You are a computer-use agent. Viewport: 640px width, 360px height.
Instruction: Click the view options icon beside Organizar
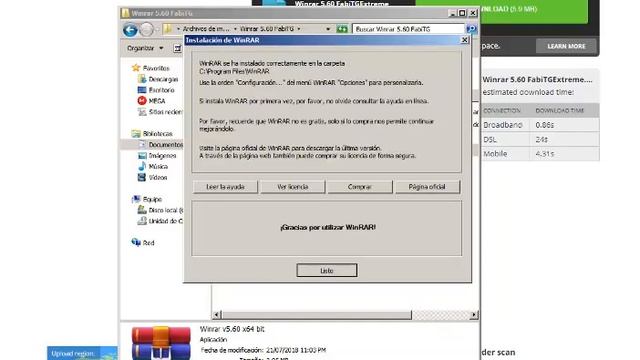[x=177, y=48]
